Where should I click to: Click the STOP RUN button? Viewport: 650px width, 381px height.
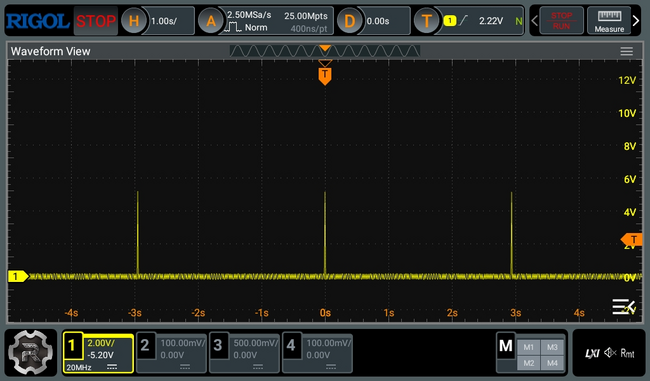pos(561,20)
